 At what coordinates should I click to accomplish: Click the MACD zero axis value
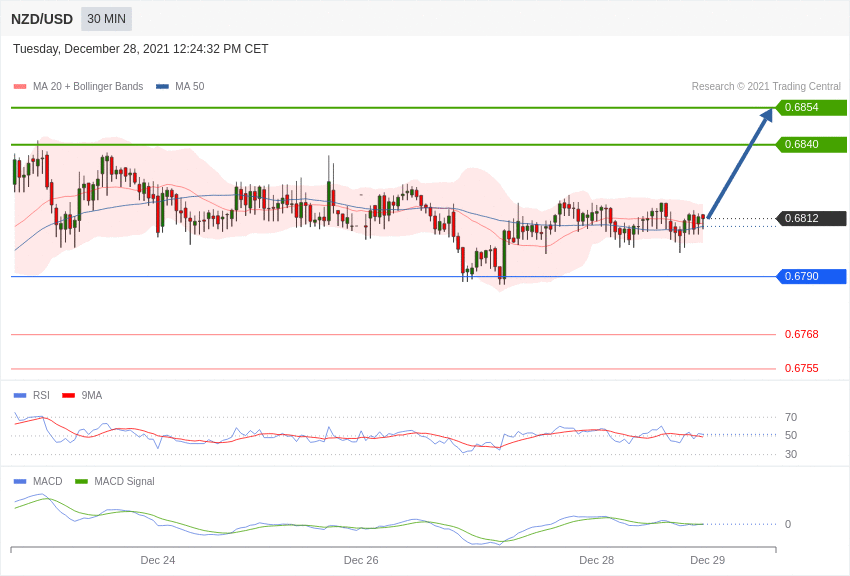point(788,524)
